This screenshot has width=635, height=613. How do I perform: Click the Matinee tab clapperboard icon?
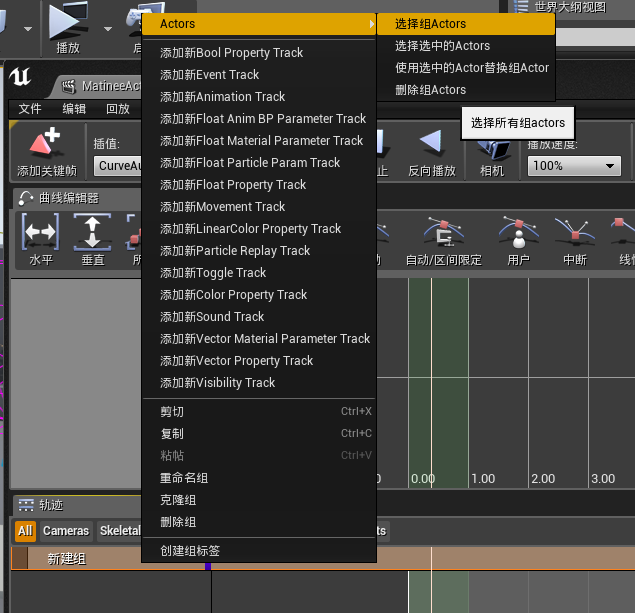[68, 86]
